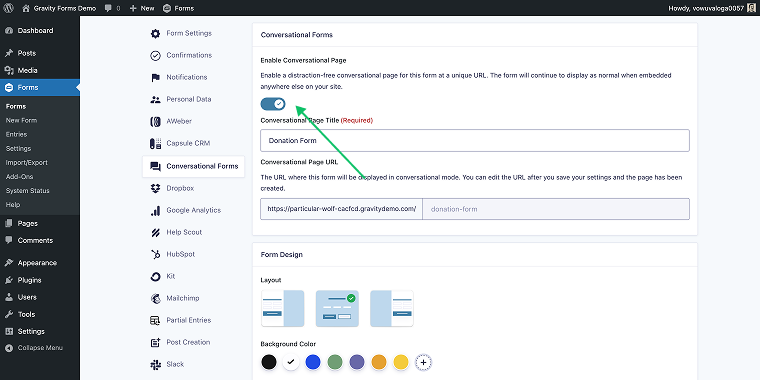The image size is (760, 380).
Task: Click the Conversational Page Title input field
Action: (x=475, y=141)
